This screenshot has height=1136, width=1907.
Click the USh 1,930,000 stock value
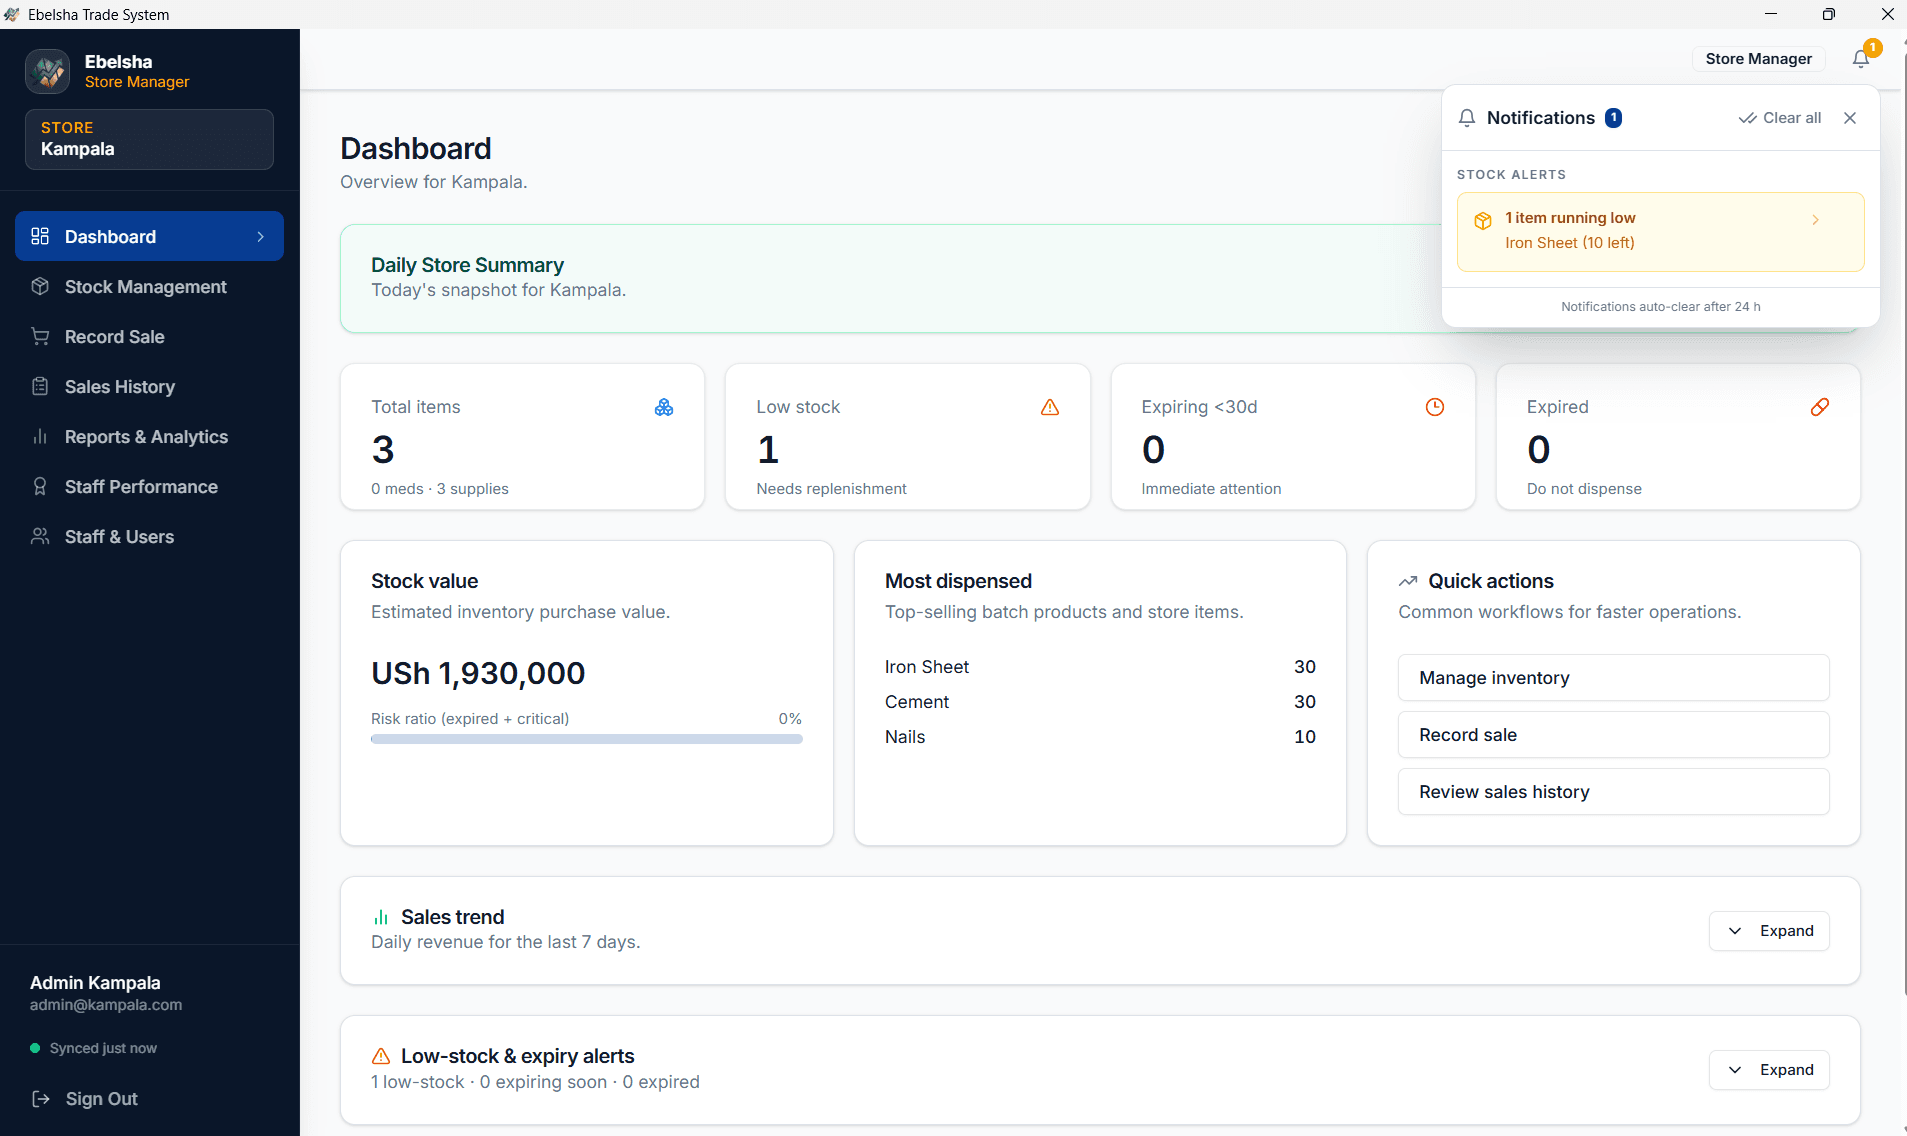click(x=478, y=673)
